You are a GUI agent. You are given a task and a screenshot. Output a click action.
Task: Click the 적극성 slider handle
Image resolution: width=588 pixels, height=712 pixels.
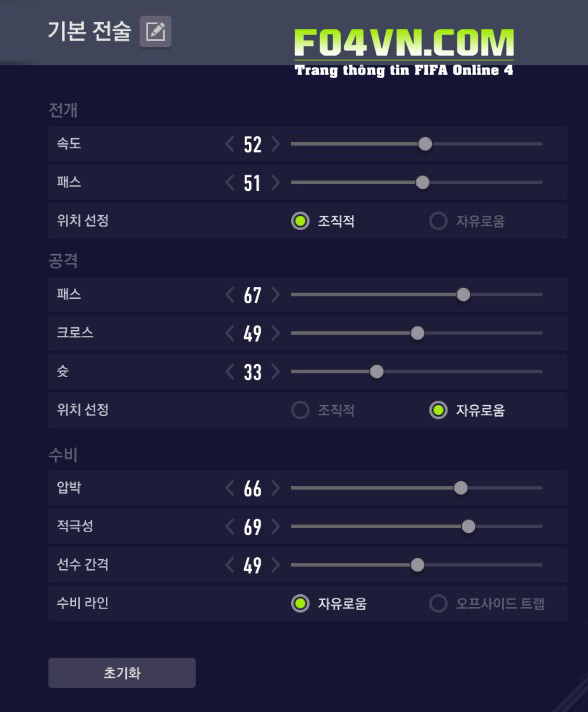coord(468,527)
